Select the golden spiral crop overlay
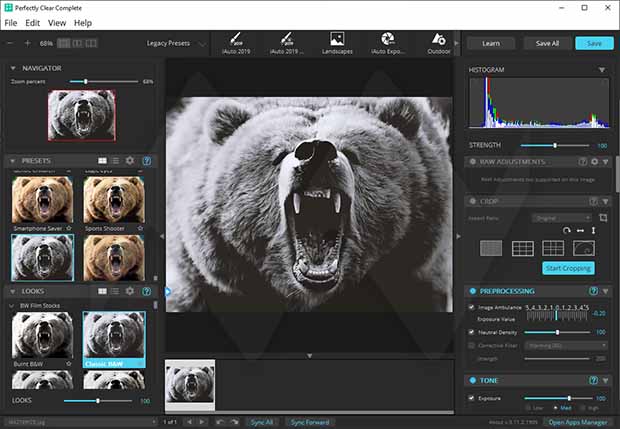This screenshot has height=429, width=620. click(x=583, y=247)
